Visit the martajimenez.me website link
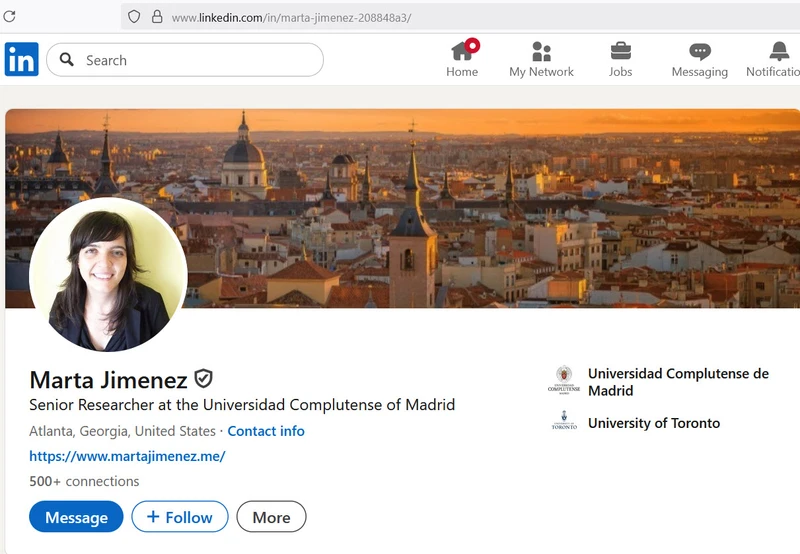This screenshot has width=800, height=554. click(127, 456)
